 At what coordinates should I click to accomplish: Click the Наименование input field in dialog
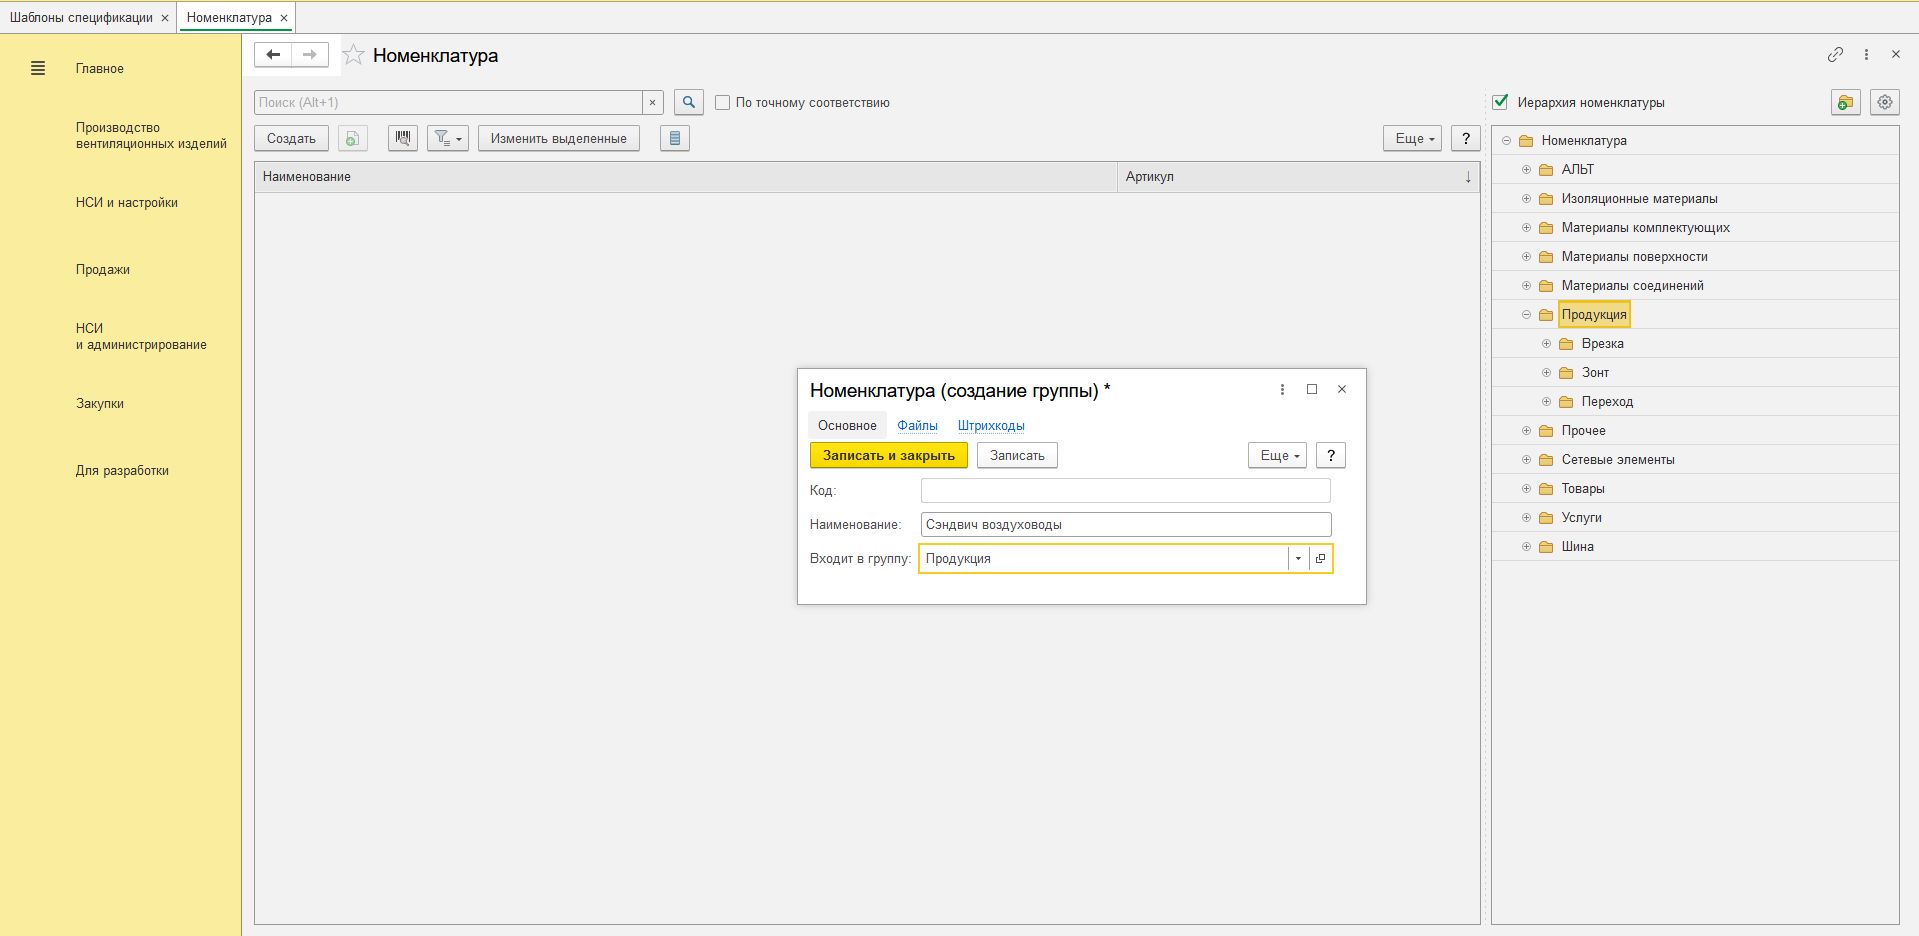coord(1125,525)
